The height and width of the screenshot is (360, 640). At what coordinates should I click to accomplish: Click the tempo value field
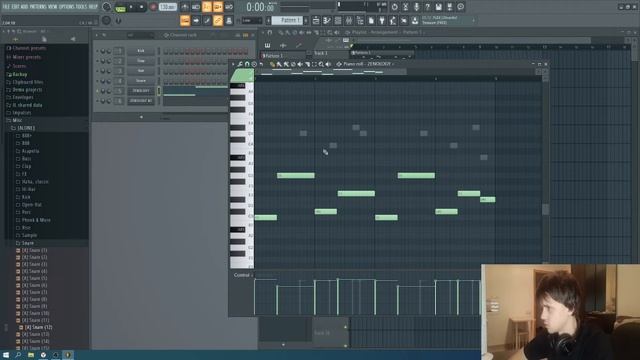pyautogui.click(x=168, y=7)
